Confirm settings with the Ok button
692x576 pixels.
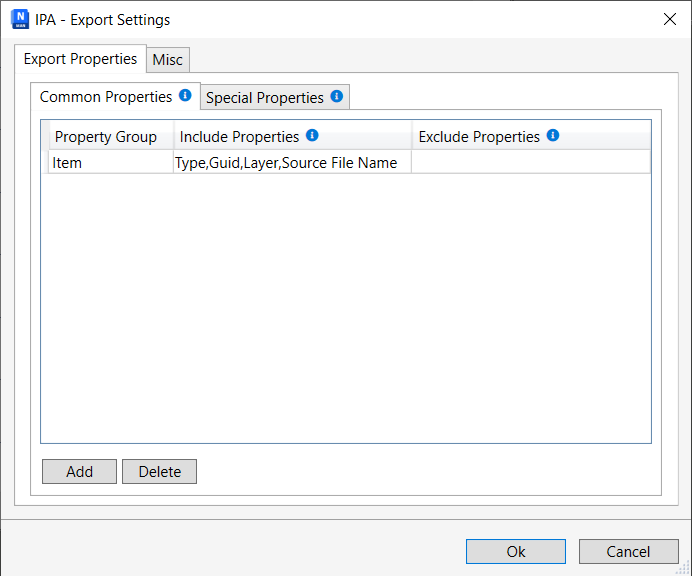[515, 551]
